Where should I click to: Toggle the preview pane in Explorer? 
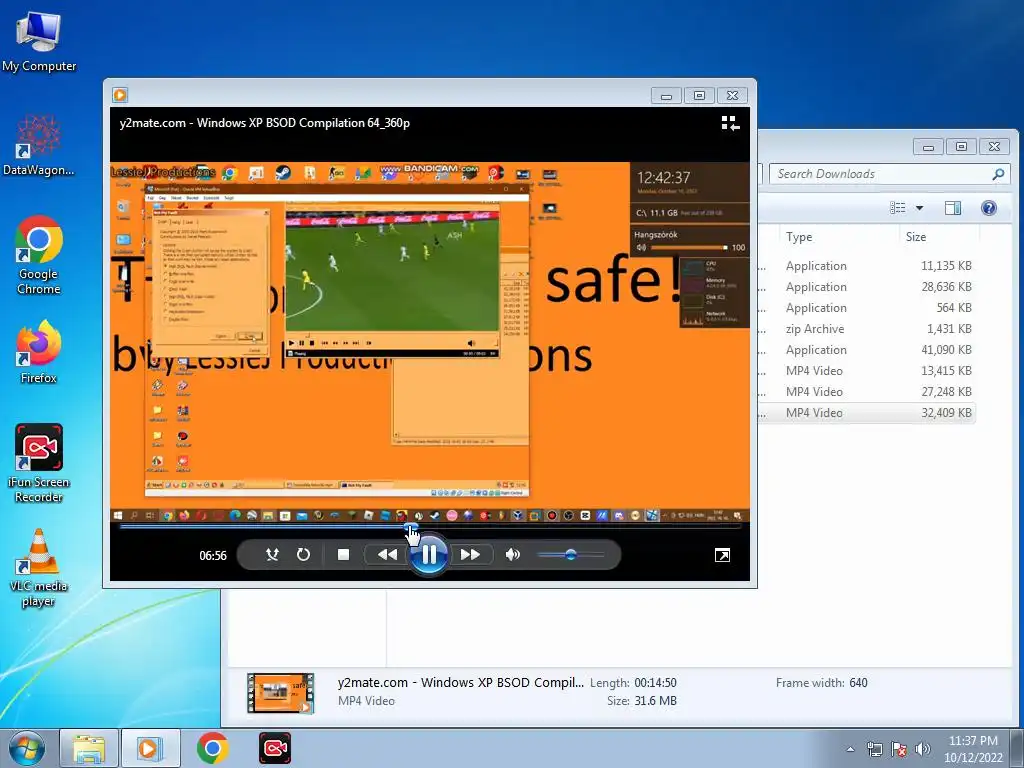953,208
